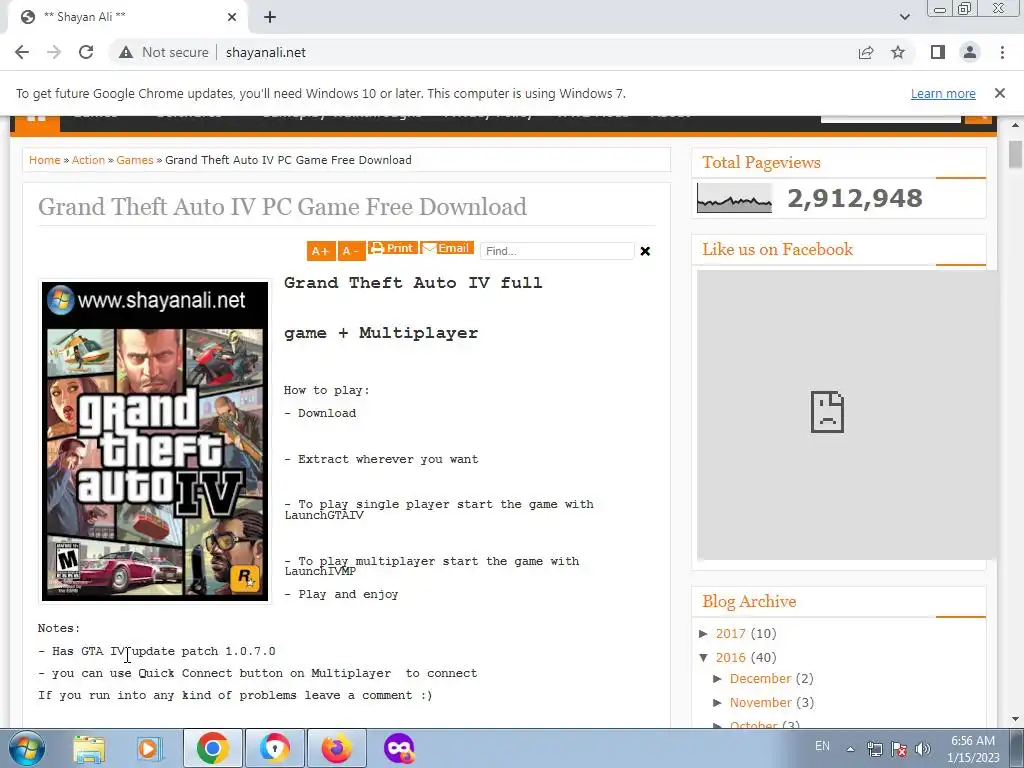1024x768 pixels.
Task: Open 2017 blog archive link
Action: tap(731, 633)
